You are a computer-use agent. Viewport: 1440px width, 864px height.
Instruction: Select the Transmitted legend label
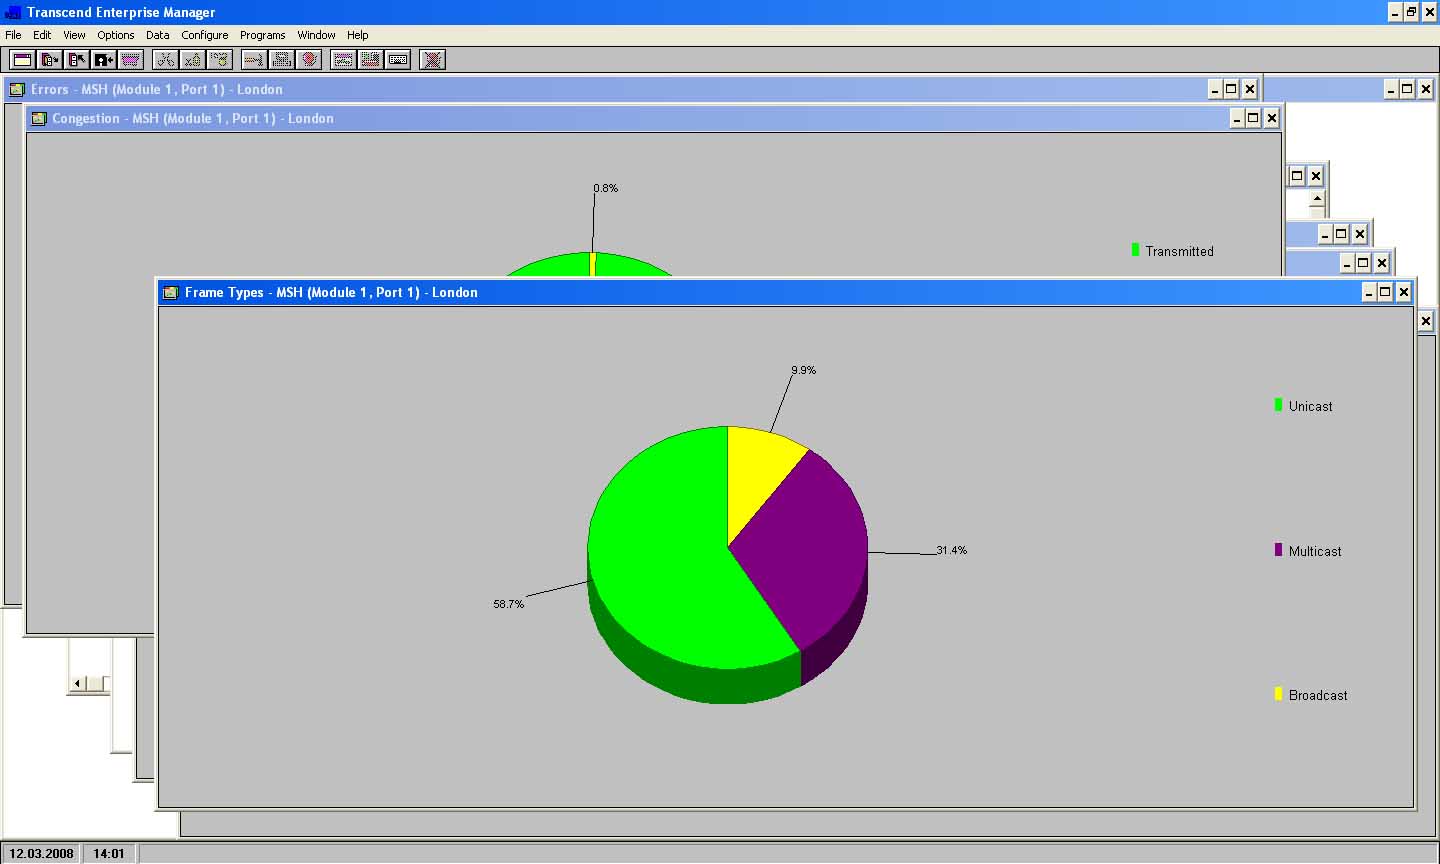(1179, 251)
